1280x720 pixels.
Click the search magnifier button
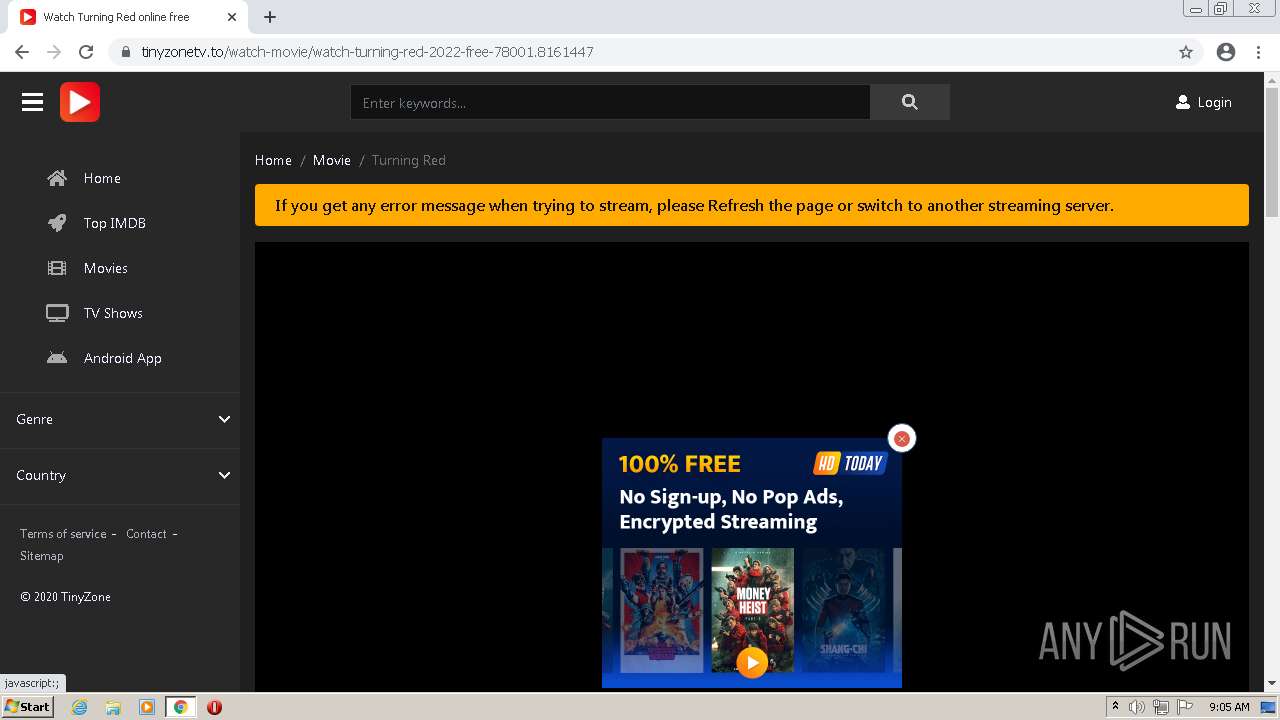click(x=909, y=102)
